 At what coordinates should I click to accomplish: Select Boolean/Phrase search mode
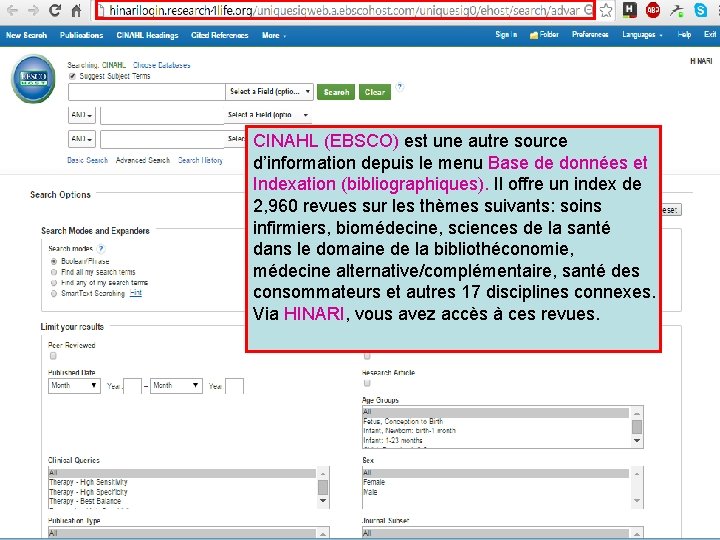(54, 261)
